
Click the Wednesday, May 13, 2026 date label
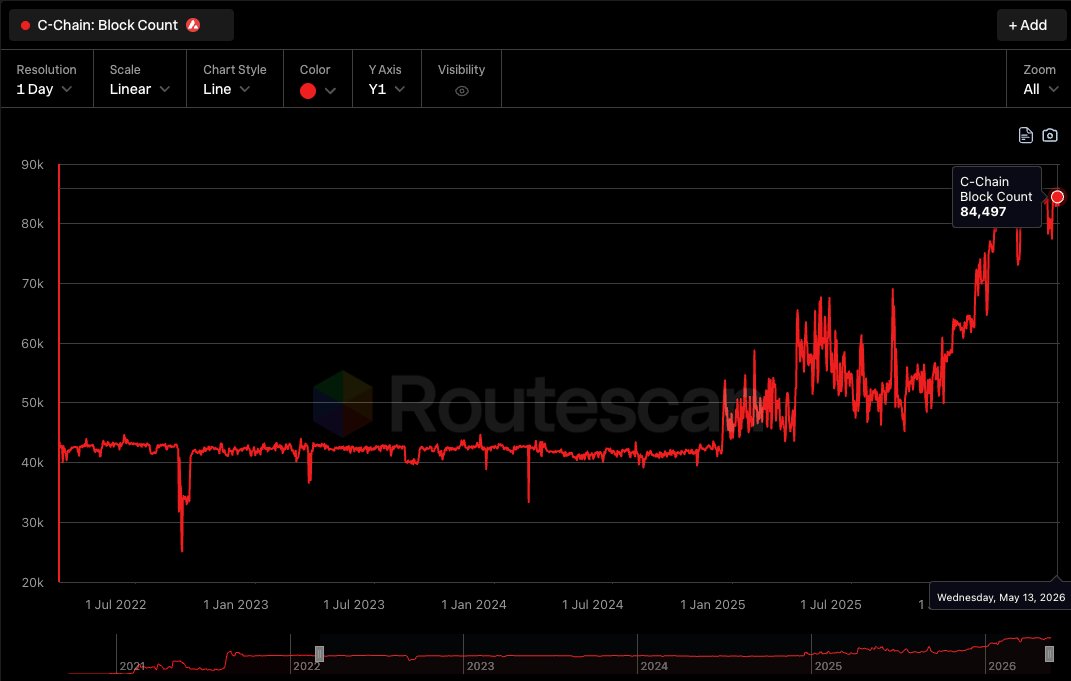[x=1001, y=598]
